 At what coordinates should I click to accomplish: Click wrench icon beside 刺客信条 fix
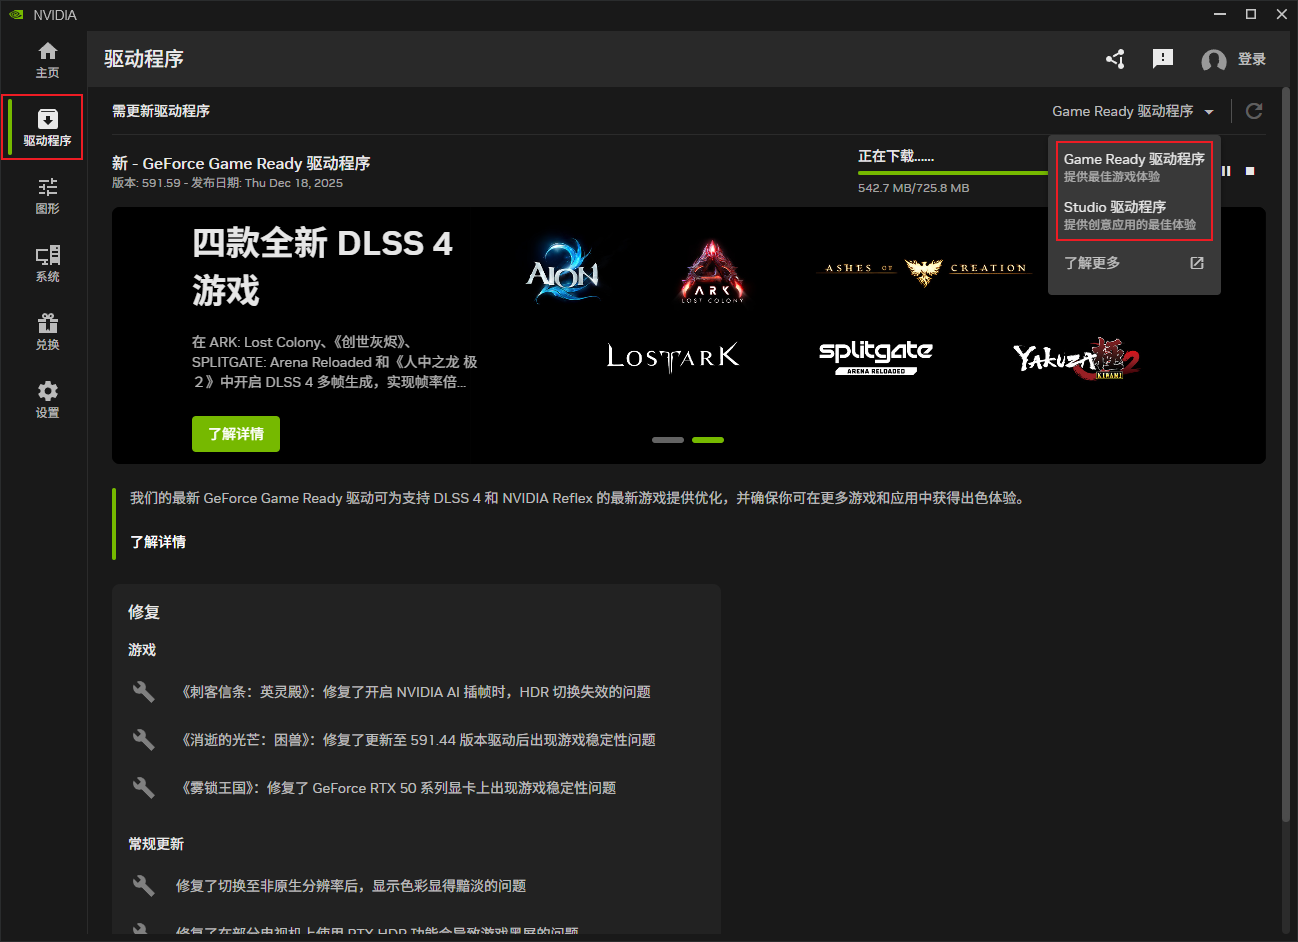(144, 692)
